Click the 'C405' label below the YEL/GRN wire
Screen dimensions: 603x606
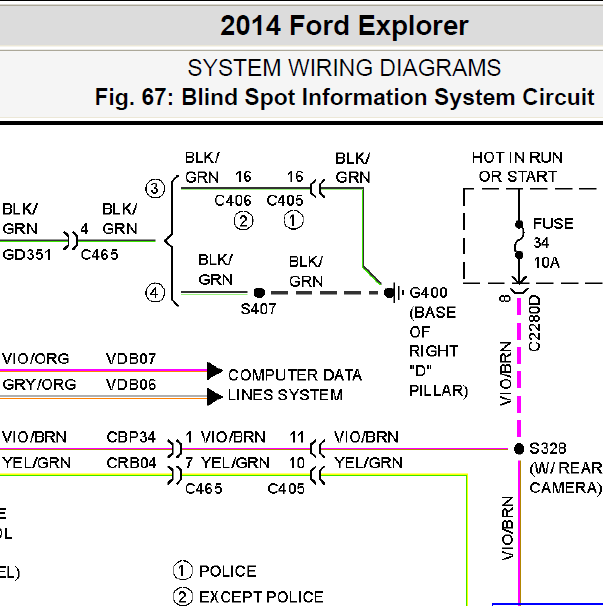pyautogui.click(x=286, y=489)
